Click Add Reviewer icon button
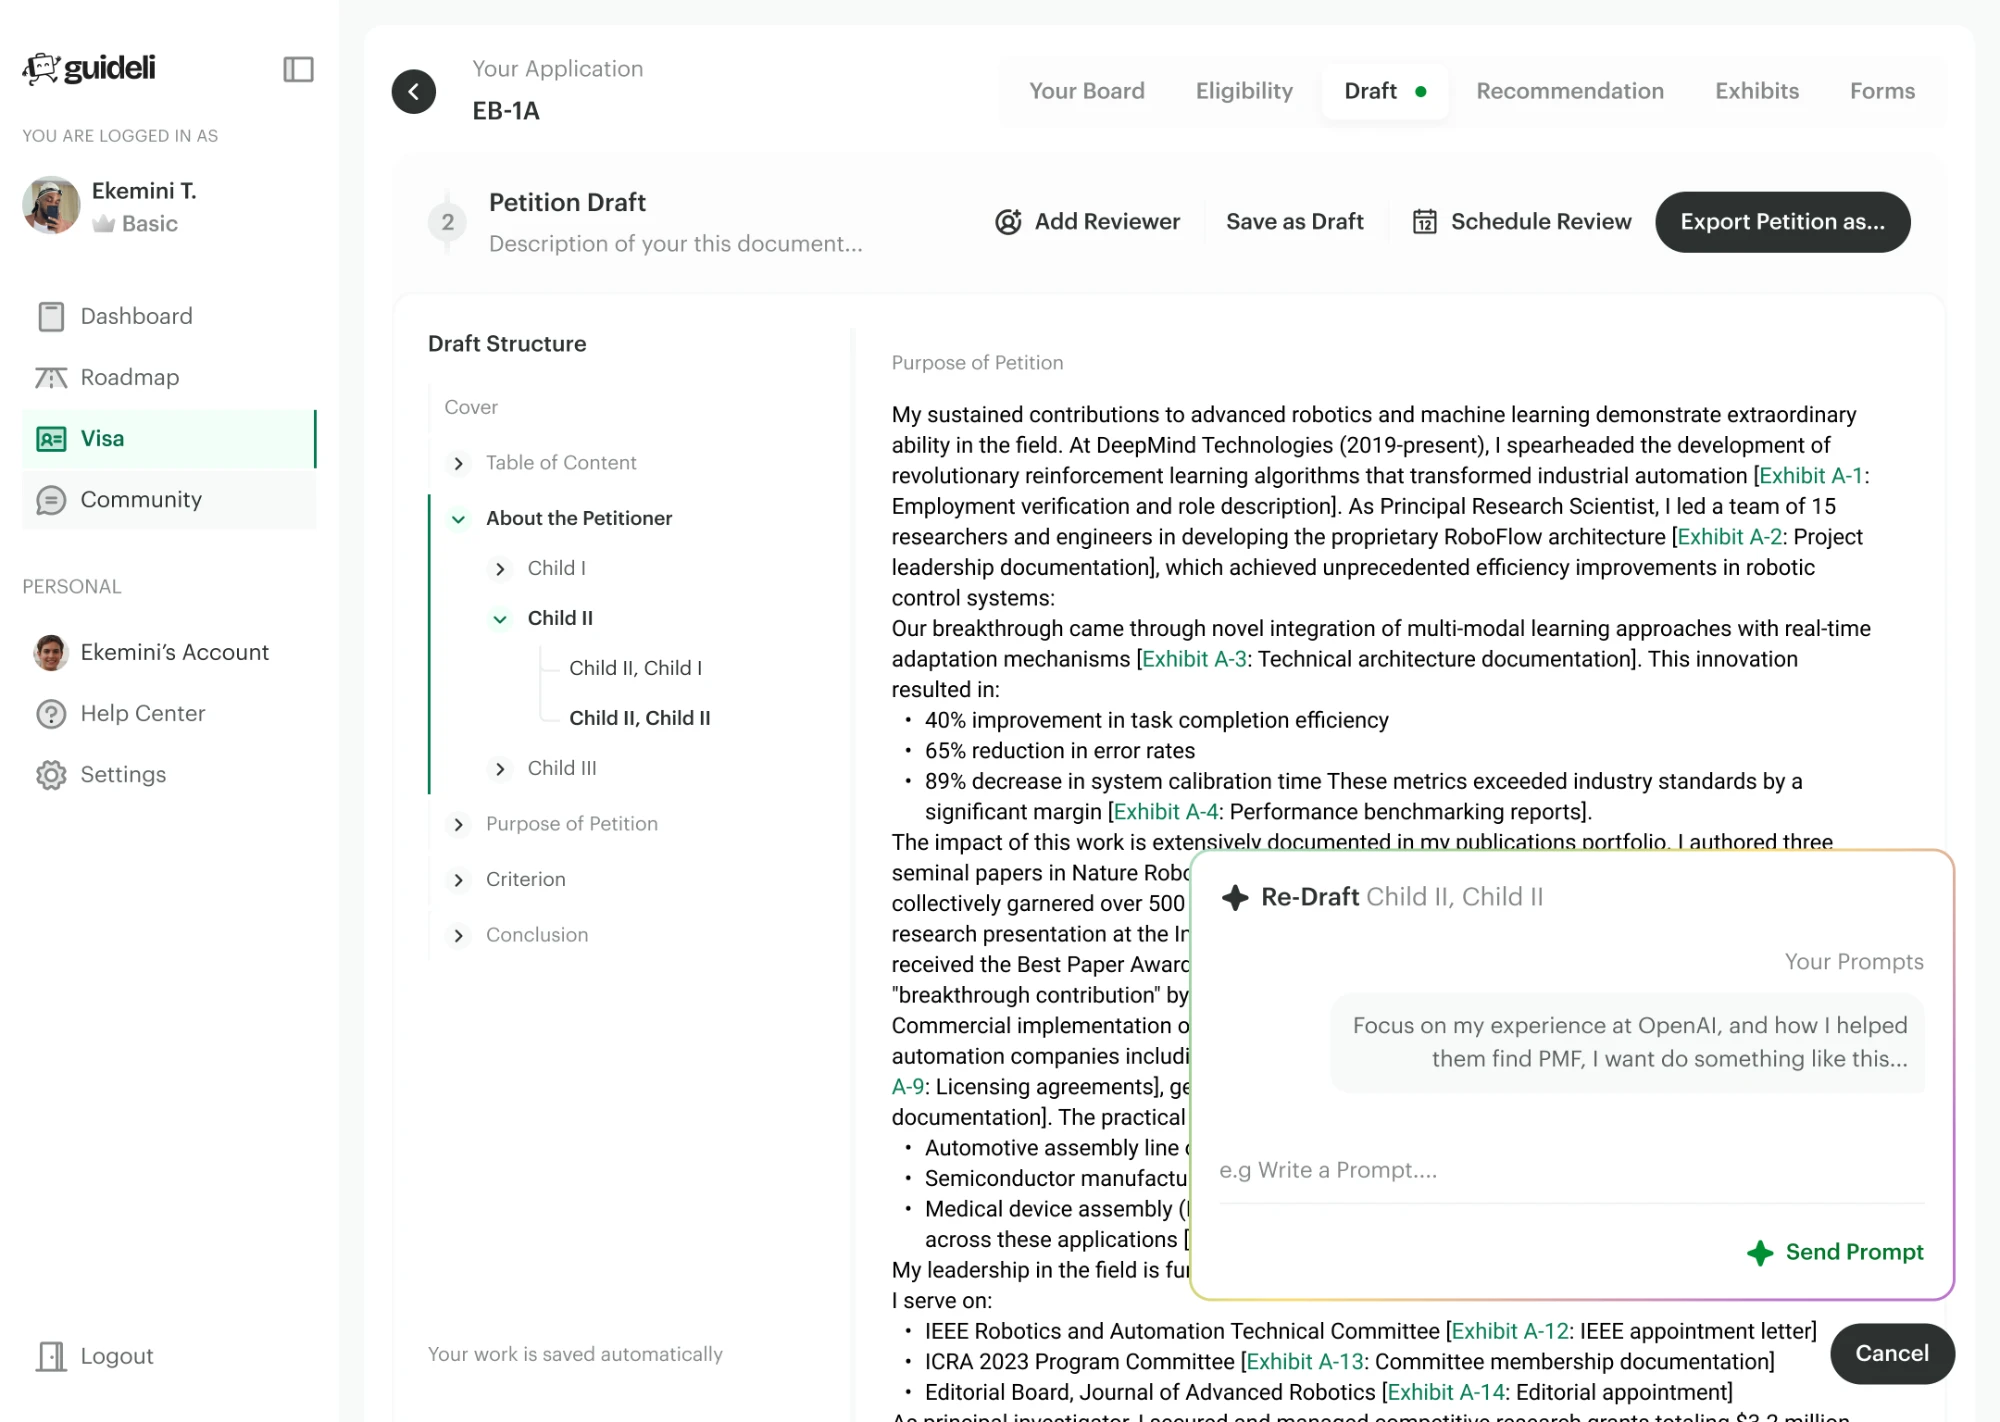This screenshot has height=1422, width=2000. (x=1088, y=221)
